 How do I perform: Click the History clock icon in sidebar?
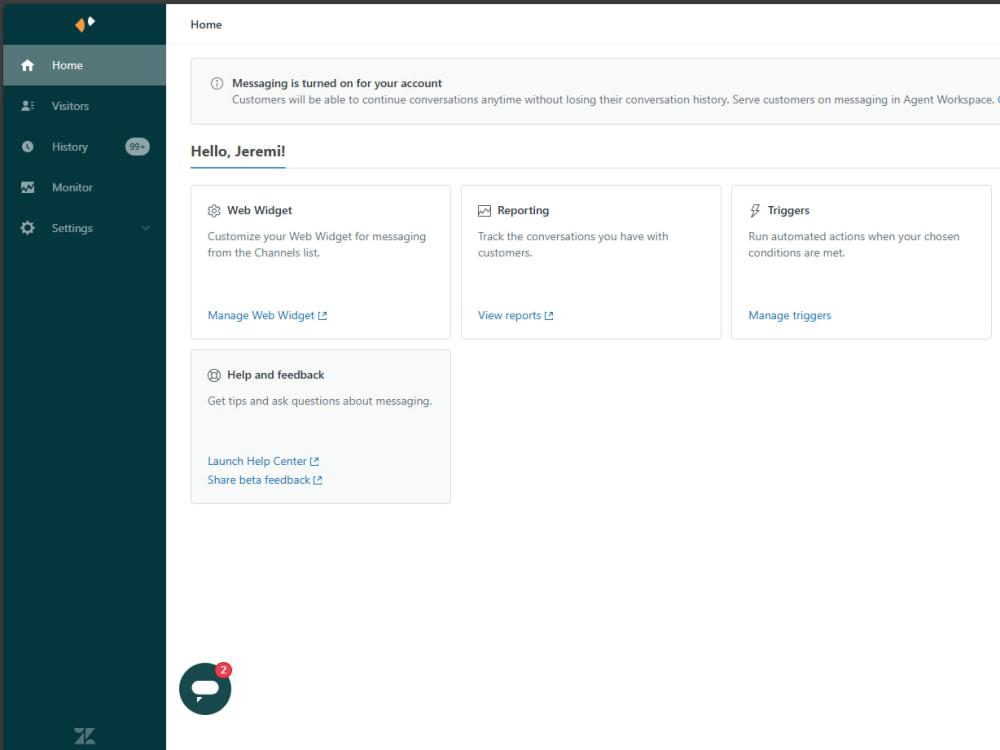(x=27, y=147)
